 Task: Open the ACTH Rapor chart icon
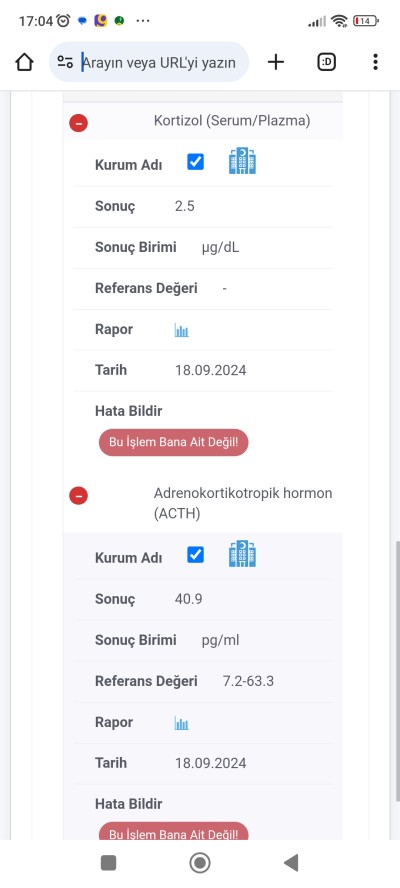pyautogui.click(x=181, y=723)
